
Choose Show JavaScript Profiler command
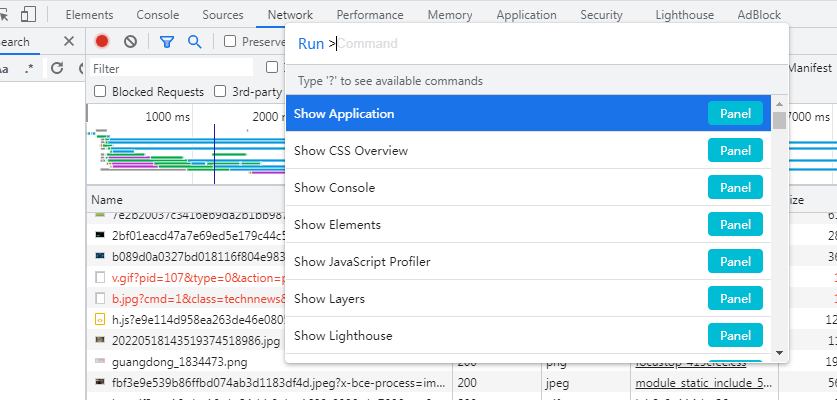(362, 262)
